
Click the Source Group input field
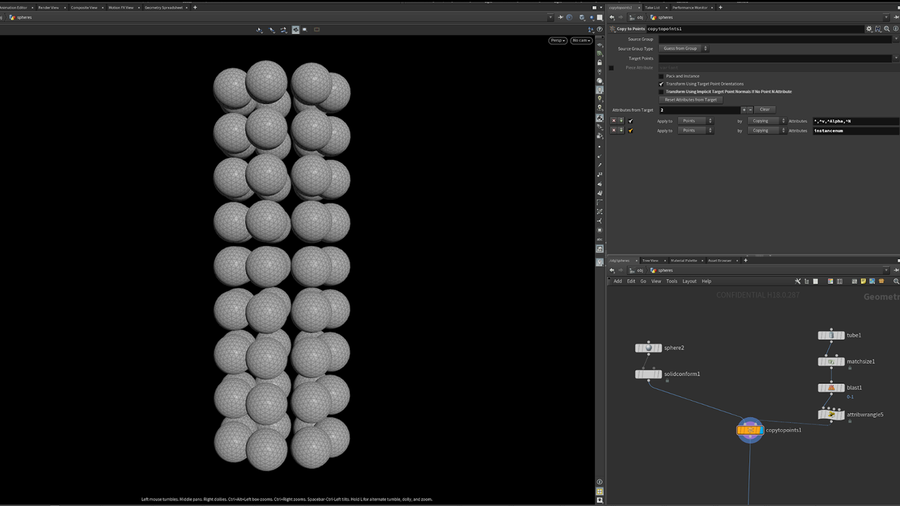coord(775,39)
